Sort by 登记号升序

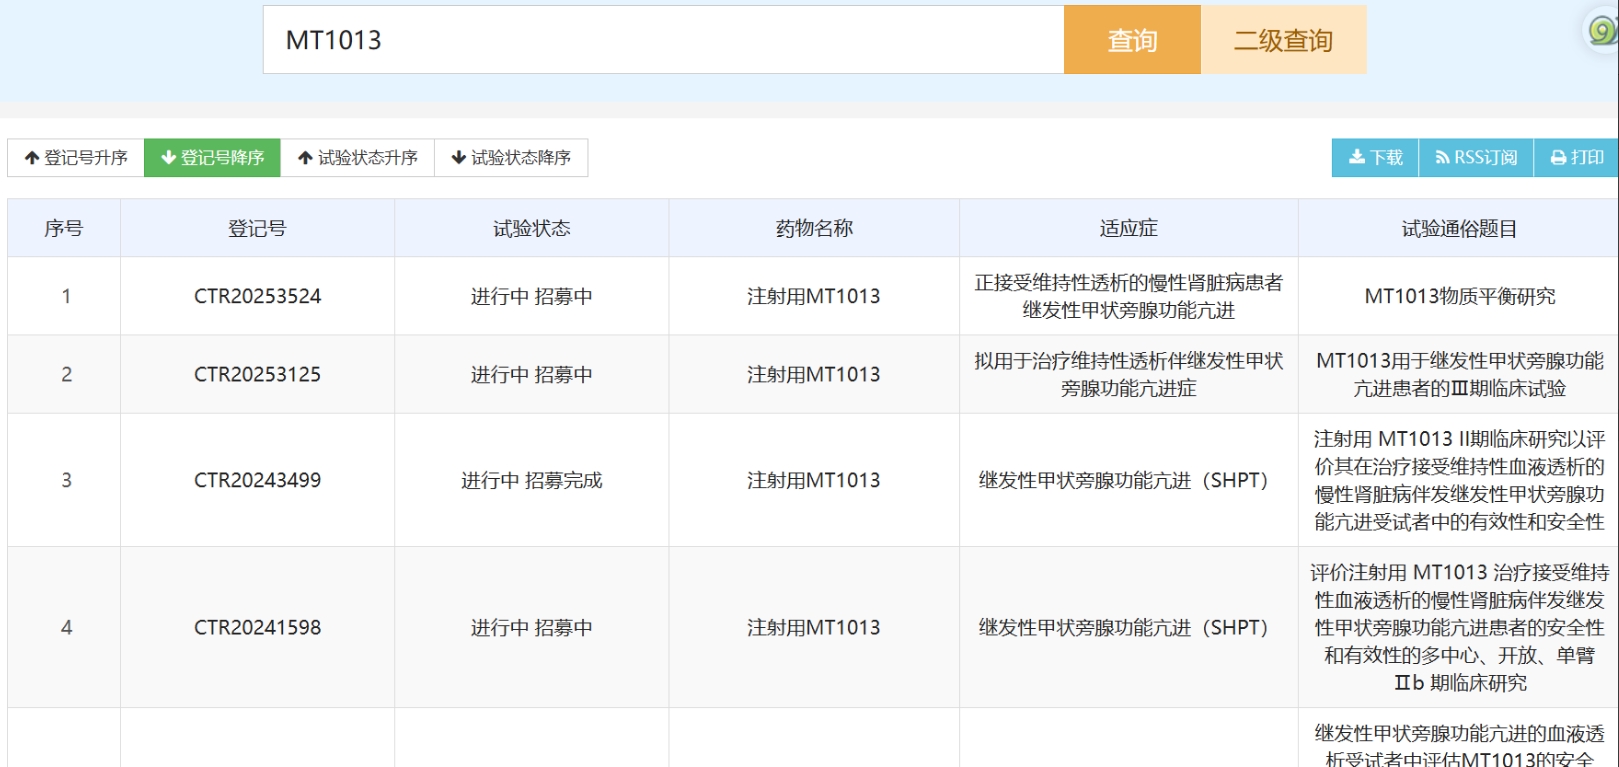pos(76,158)
